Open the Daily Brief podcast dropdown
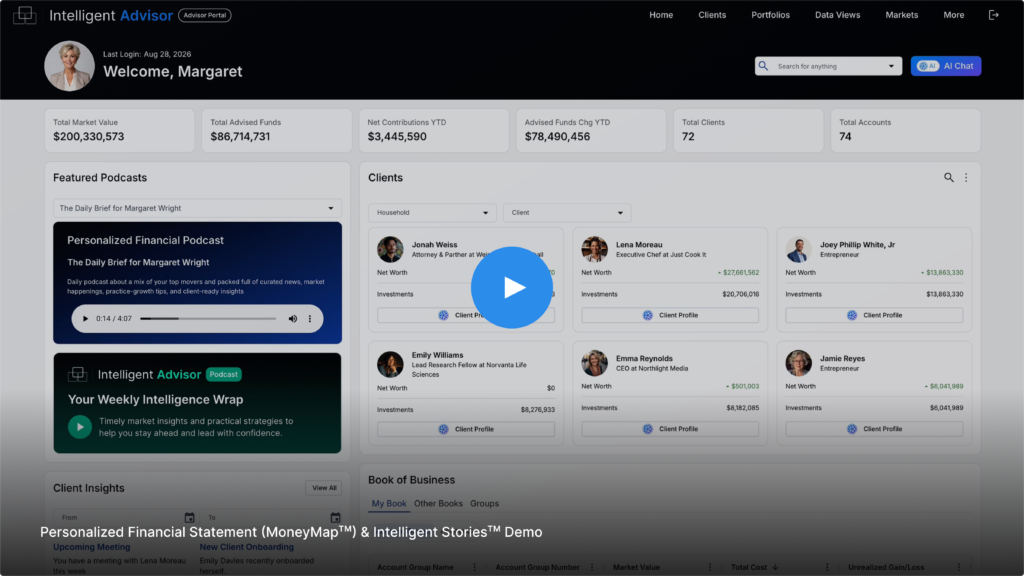Screen dimensions: 1024x576 [x=197, y=208]
